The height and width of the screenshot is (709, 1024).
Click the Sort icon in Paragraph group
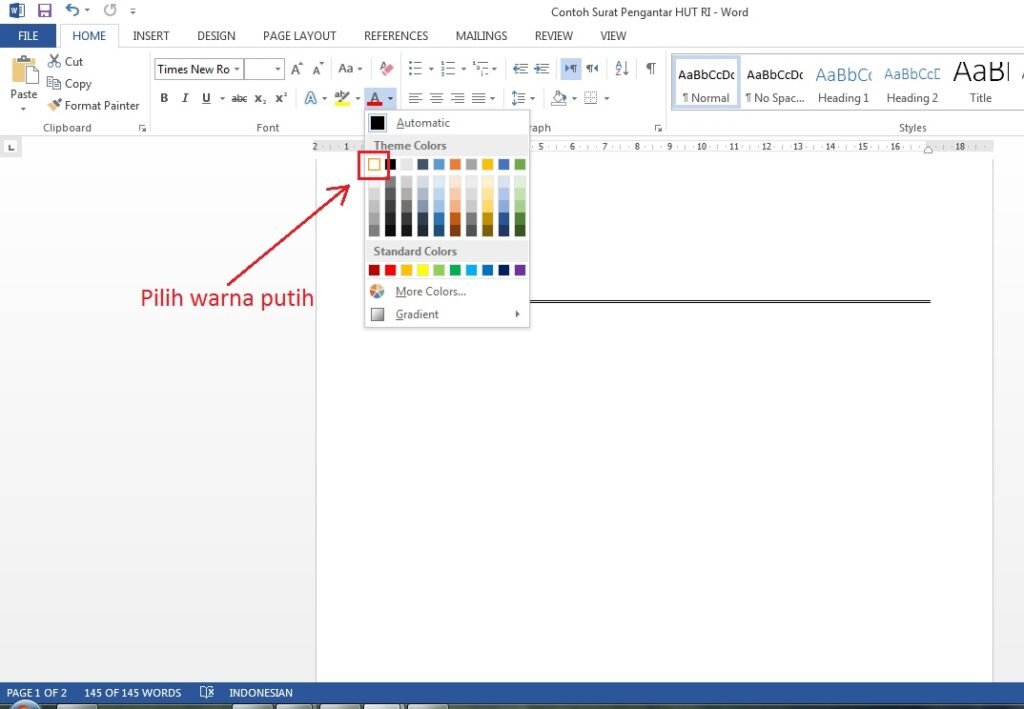pos(621,69)
